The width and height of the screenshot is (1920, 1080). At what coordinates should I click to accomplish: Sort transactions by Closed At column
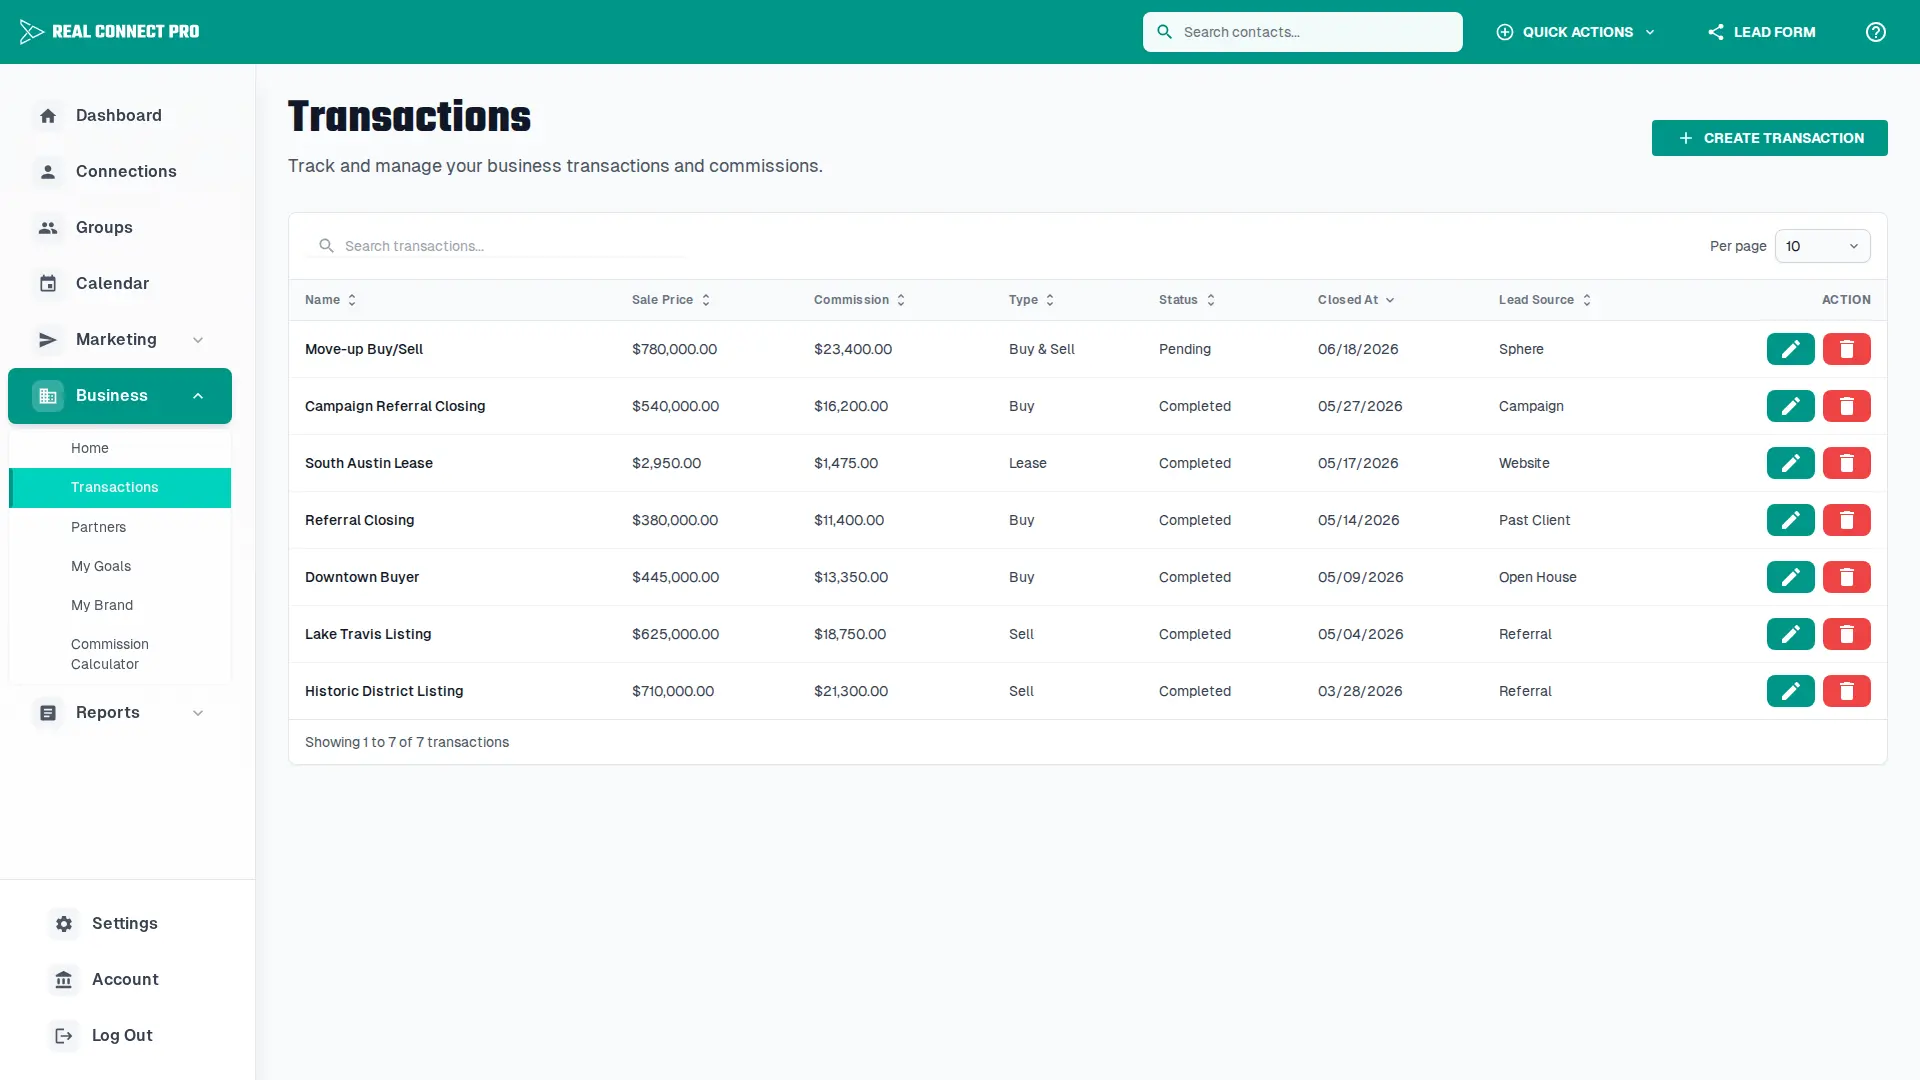point(1356,300)
